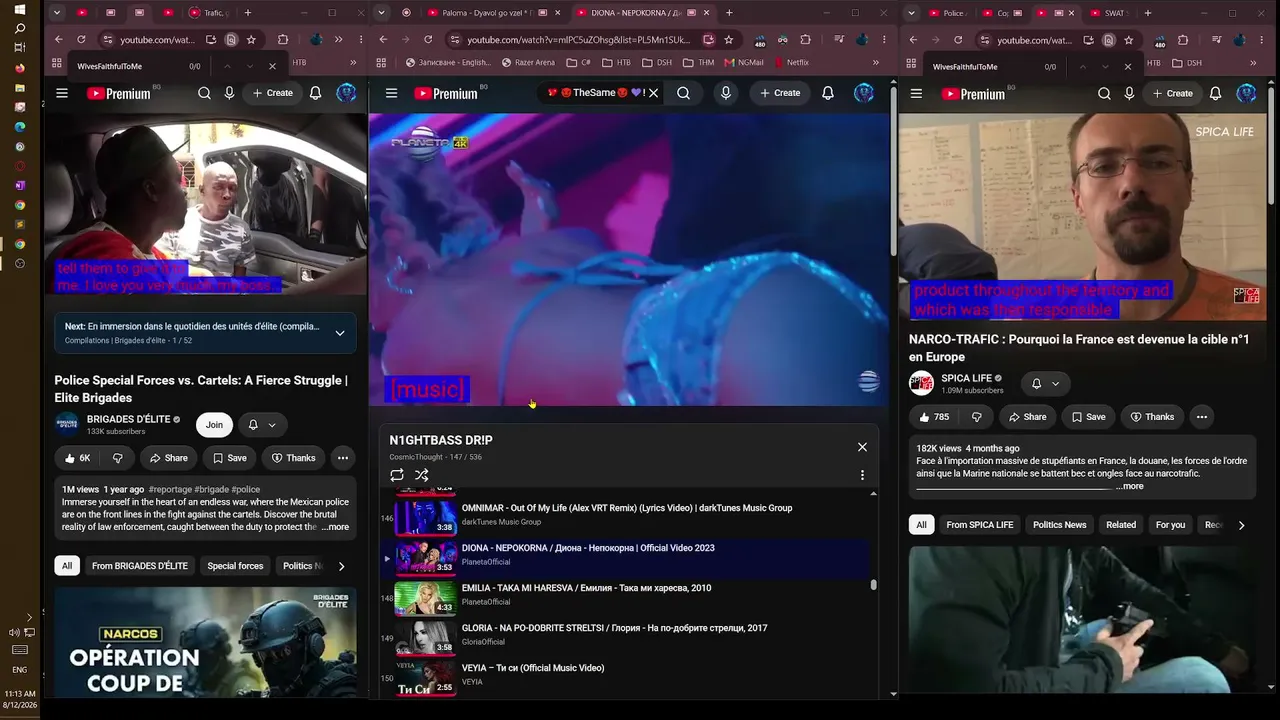The image size is (1280, 720).
Task: Open more actions for the NARCO-TRAFIC video
Action: coord(1201,417)
